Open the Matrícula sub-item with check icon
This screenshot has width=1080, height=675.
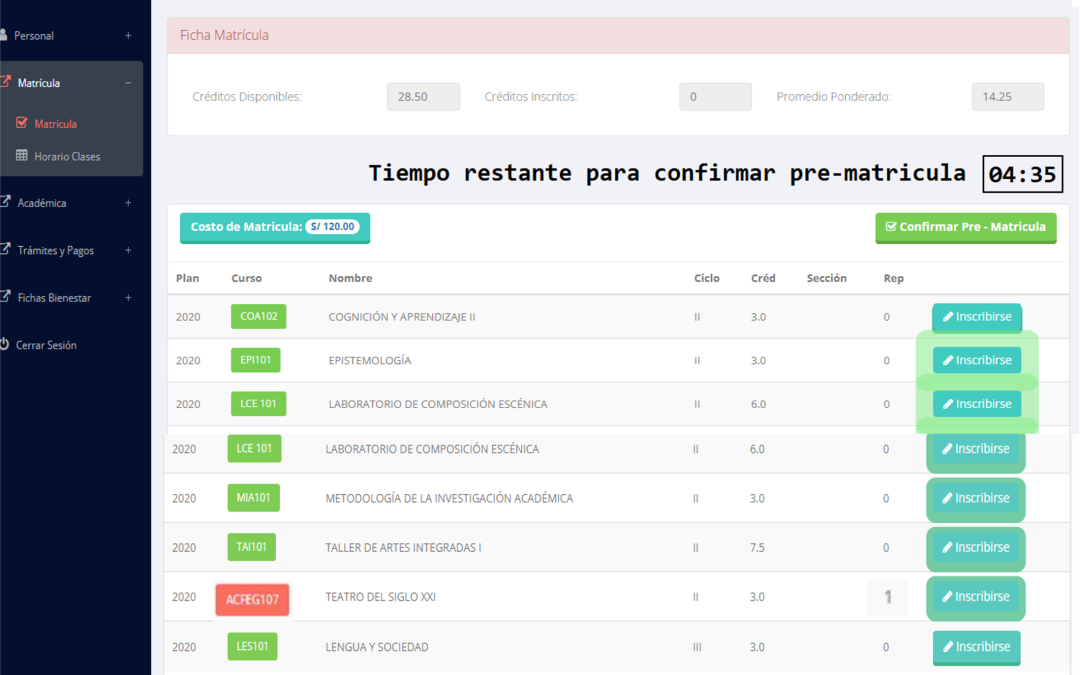45,124
